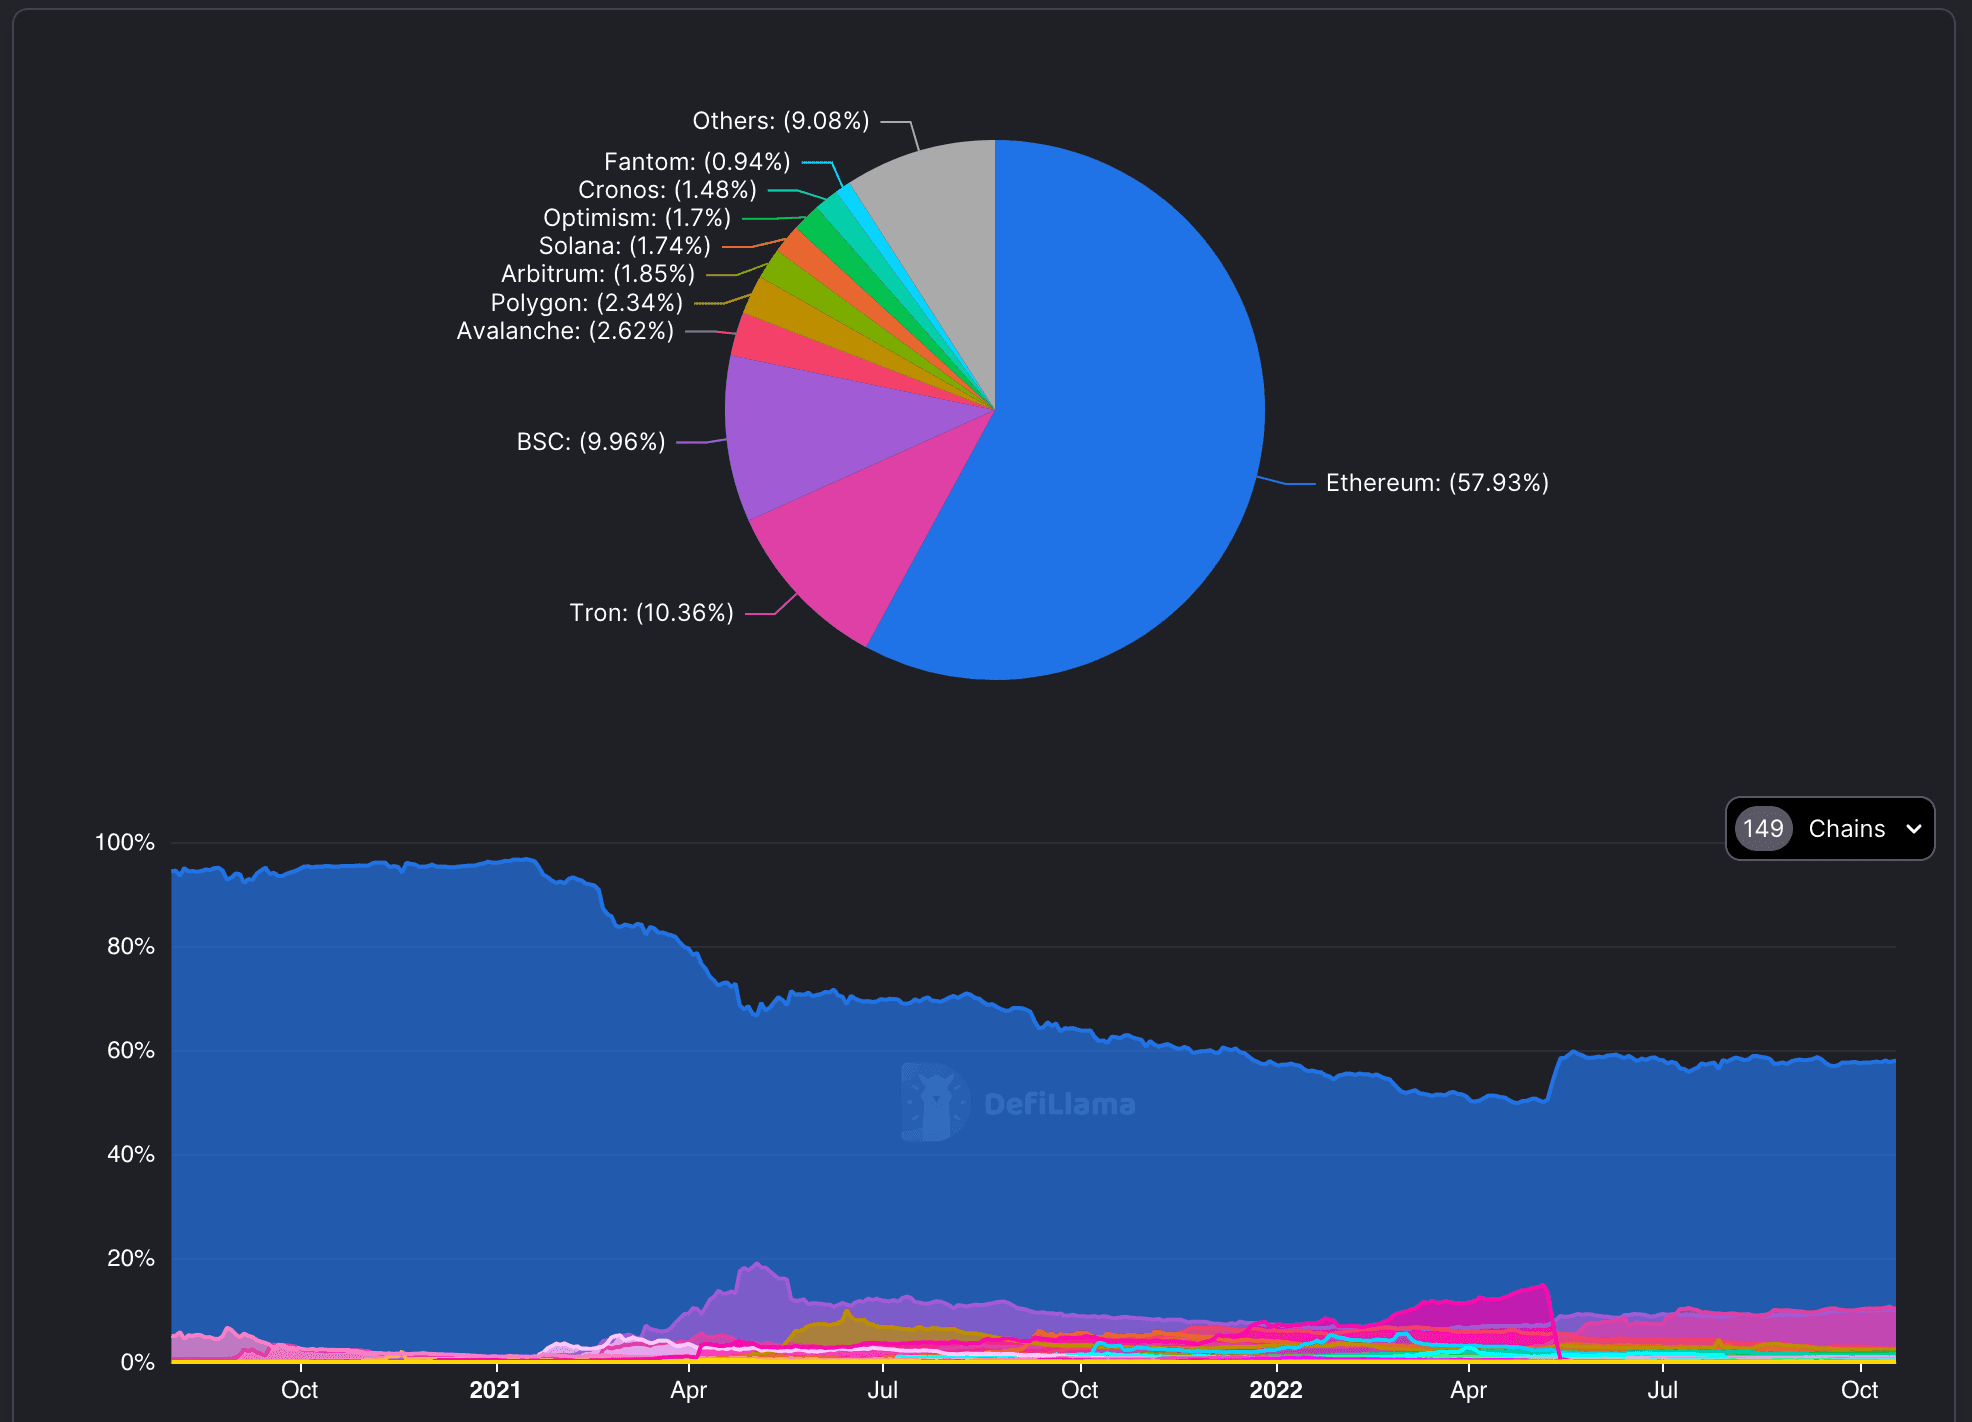Click the 'Arbitrum: (1.85%)' label
This screenshot has height=1422, width=1972.
[x=598, y=274]
